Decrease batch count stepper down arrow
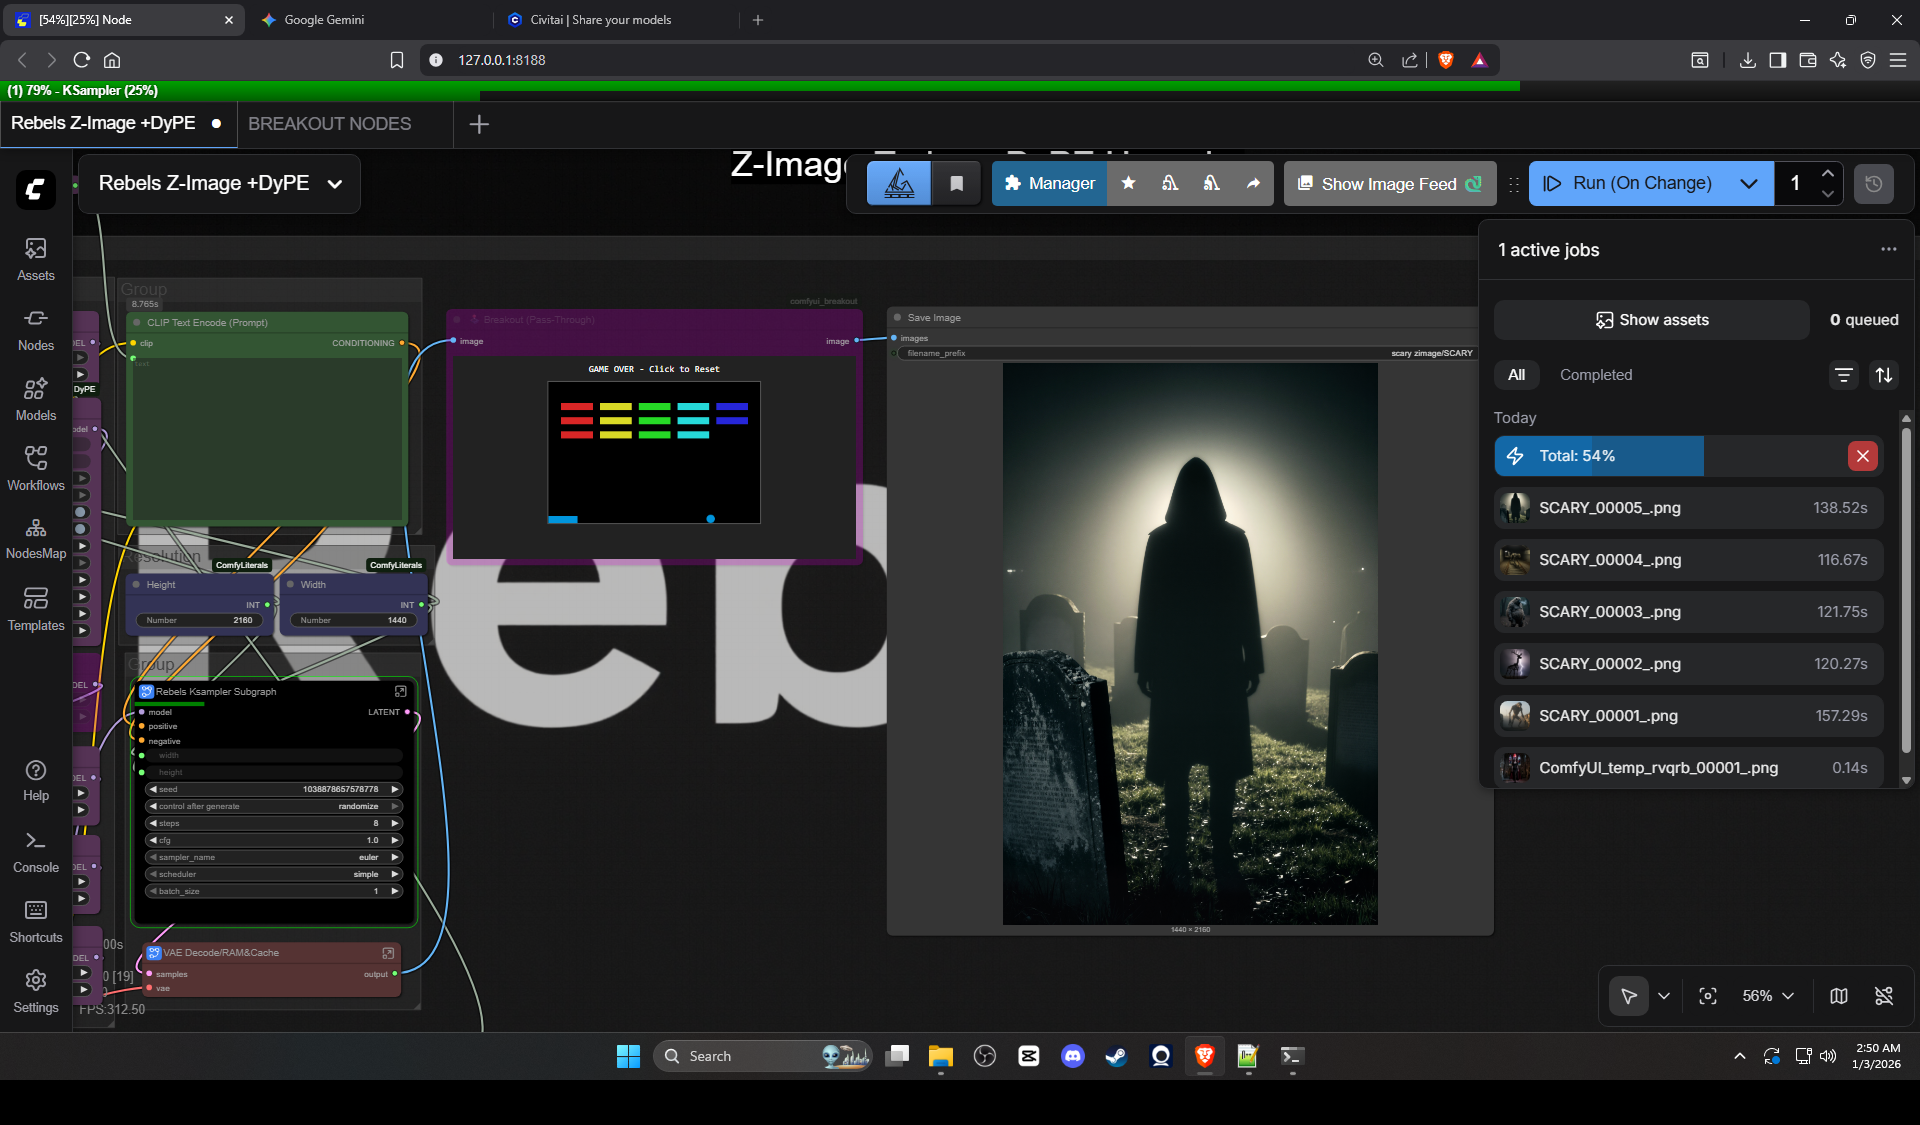Screen dimensions: 1920x1125 (1828, 194)
